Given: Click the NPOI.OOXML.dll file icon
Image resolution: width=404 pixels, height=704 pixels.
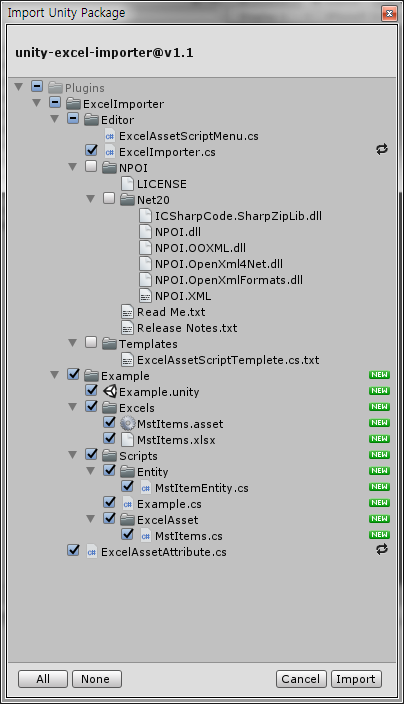Looking at the screenshot, I should [145, 248].
